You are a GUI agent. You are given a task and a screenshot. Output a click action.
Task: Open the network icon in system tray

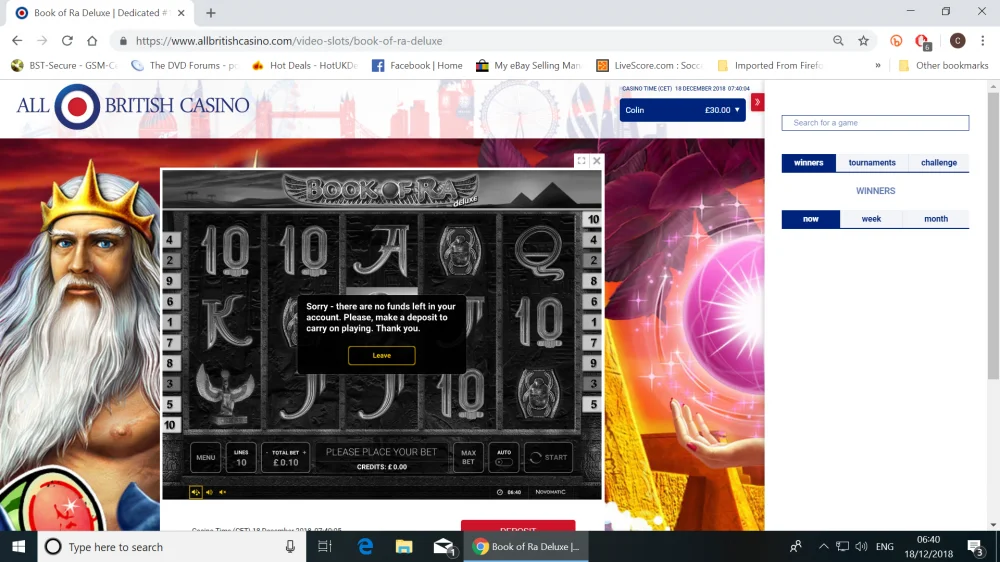click(x=842, y=547)
